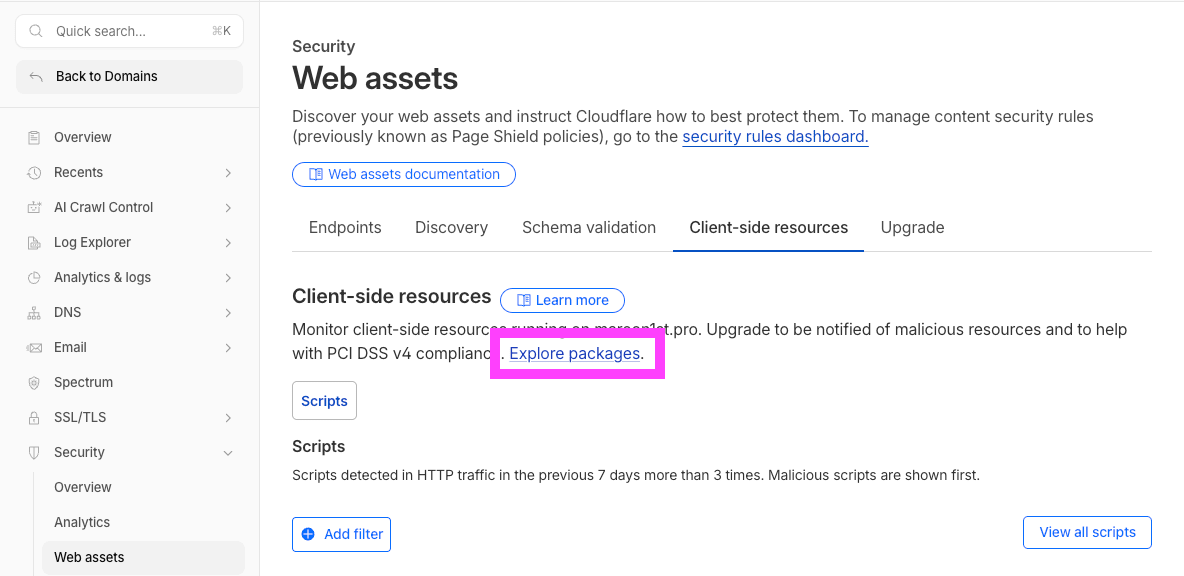Switch to the Endpoints tab
This screenshot has height=576, width=1184.
click(345, 227)
